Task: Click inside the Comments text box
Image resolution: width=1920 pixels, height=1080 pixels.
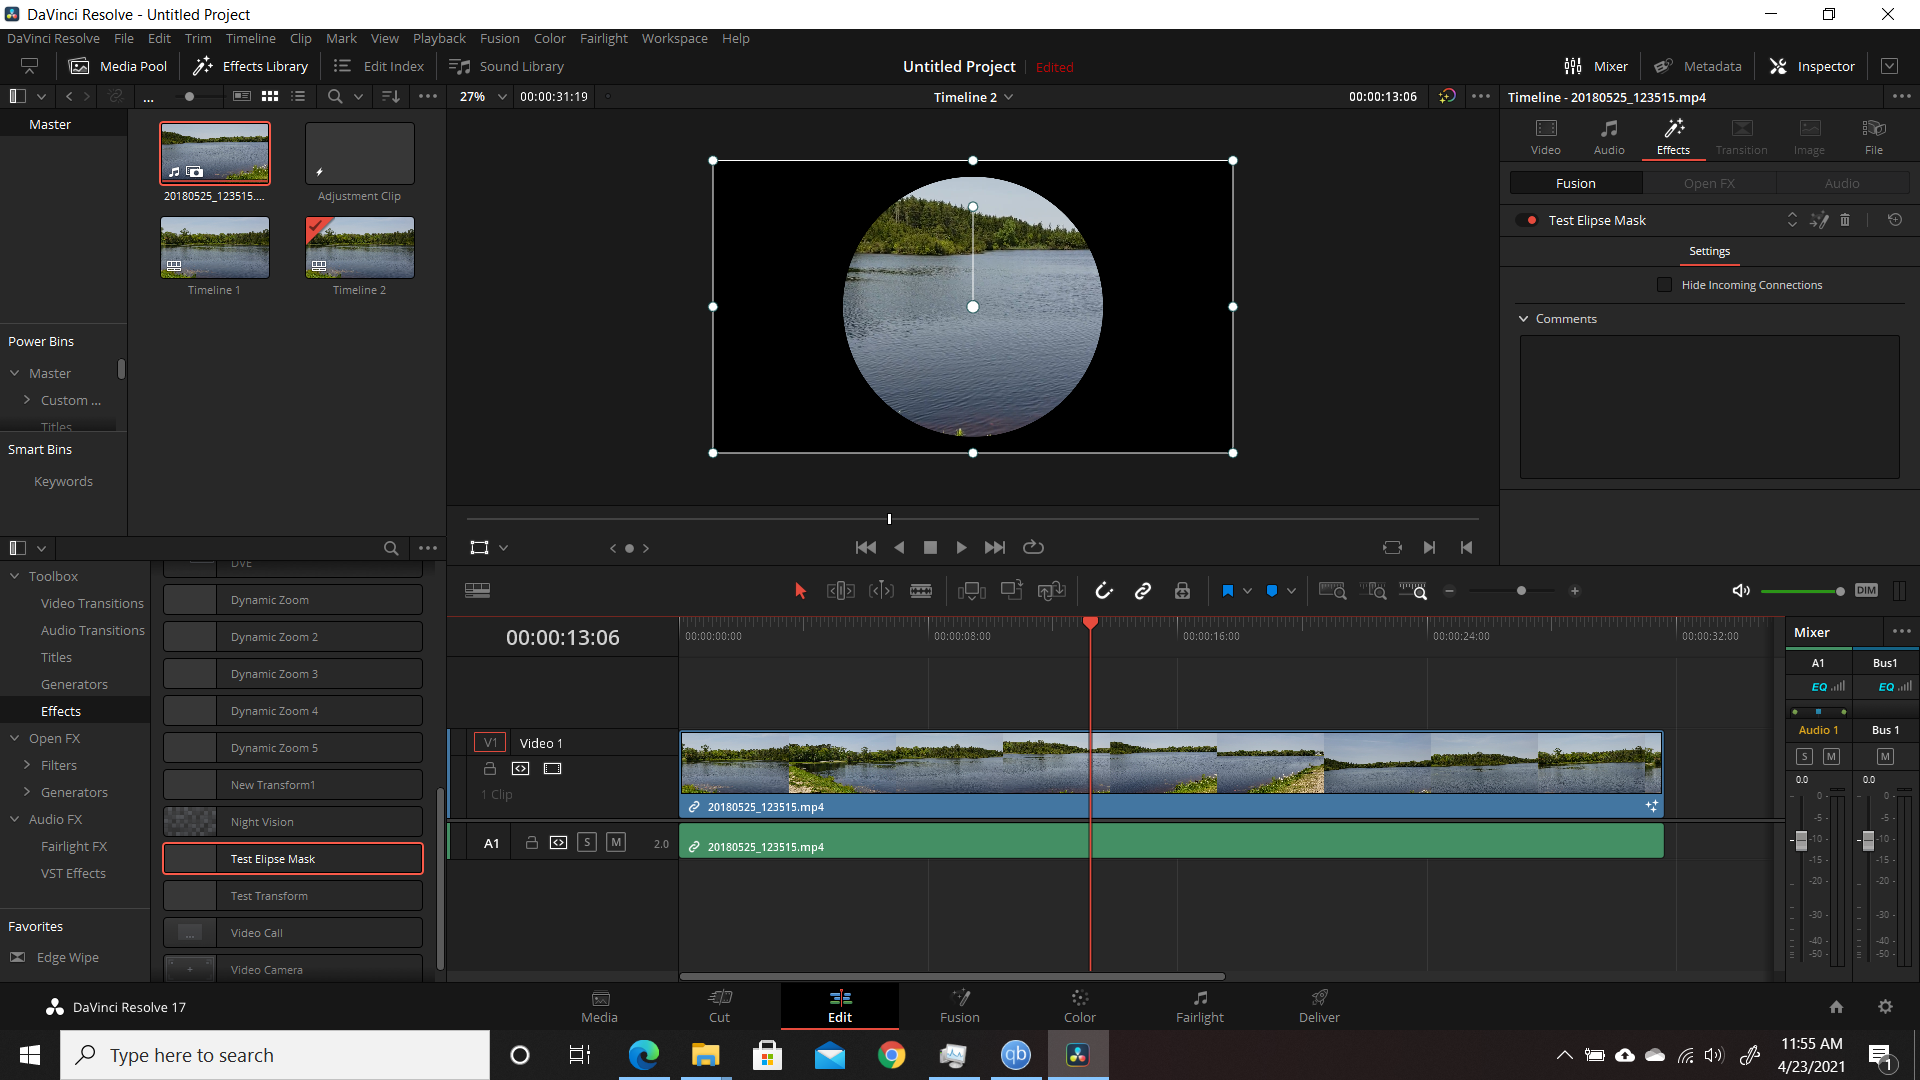Action: pos(1709,407)
